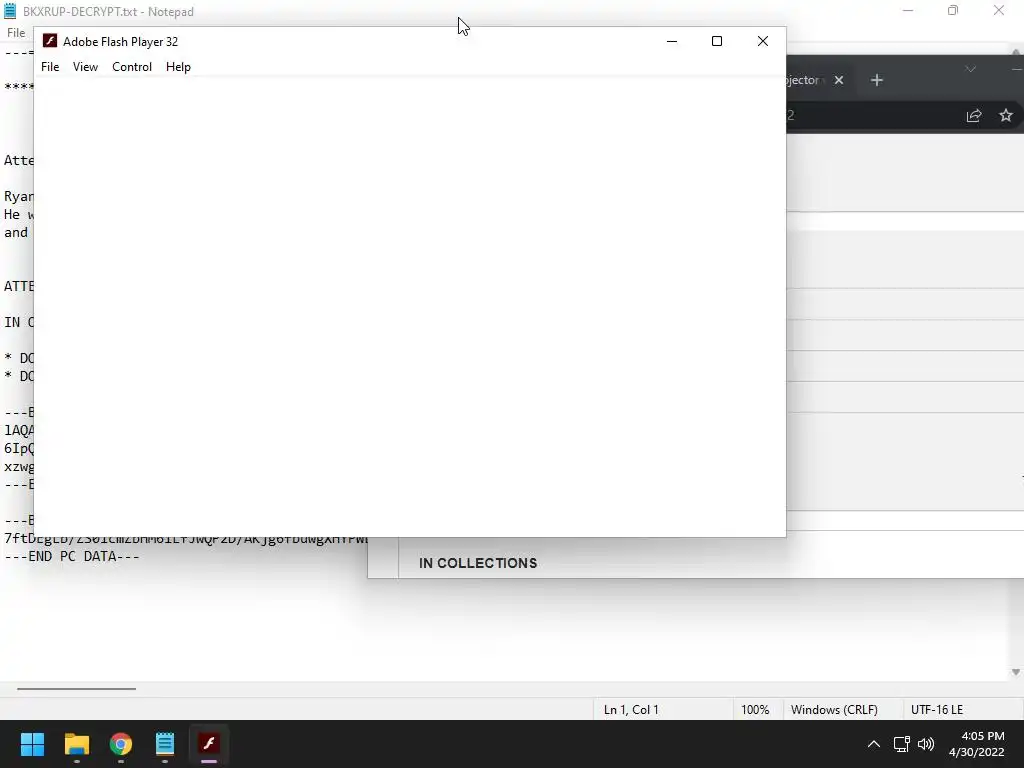Click the ---END PC DATA--- line in Notepad

(x=72, y=556)
